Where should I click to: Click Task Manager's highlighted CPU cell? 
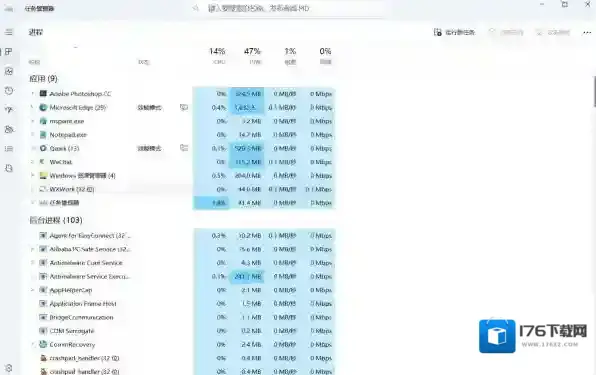[211, 203]
